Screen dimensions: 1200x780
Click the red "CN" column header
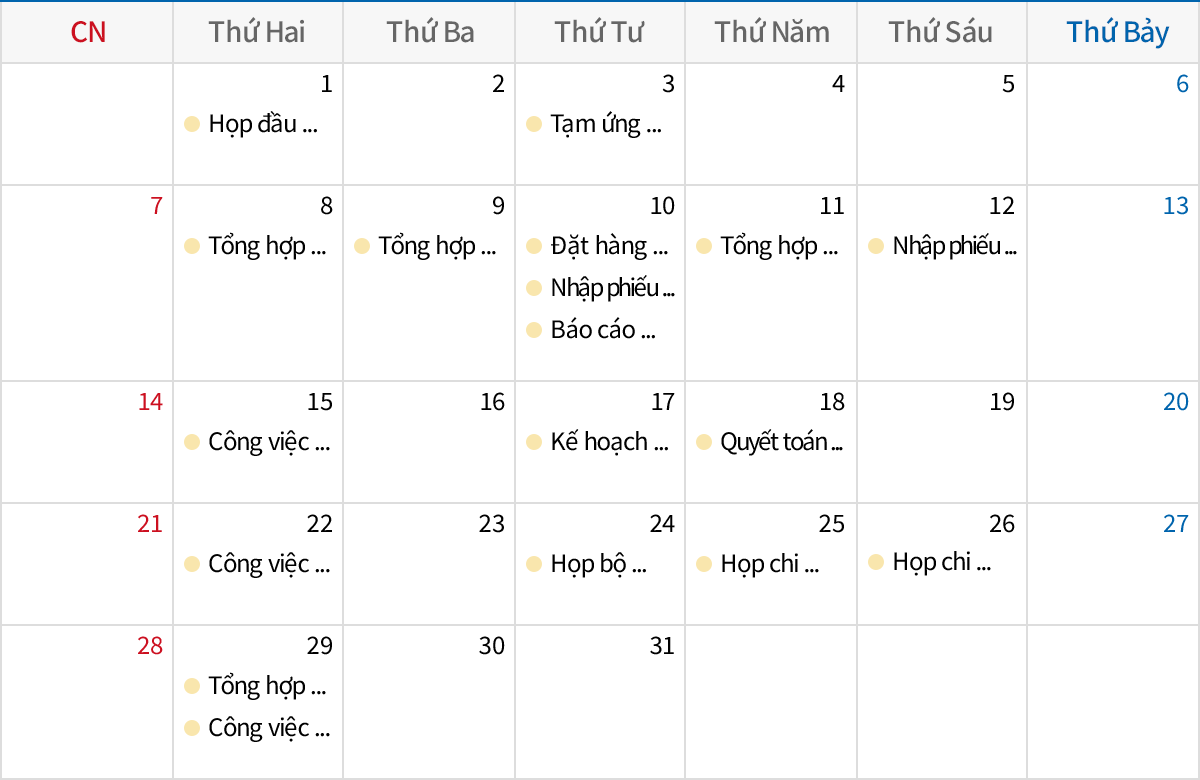[88, 32]
